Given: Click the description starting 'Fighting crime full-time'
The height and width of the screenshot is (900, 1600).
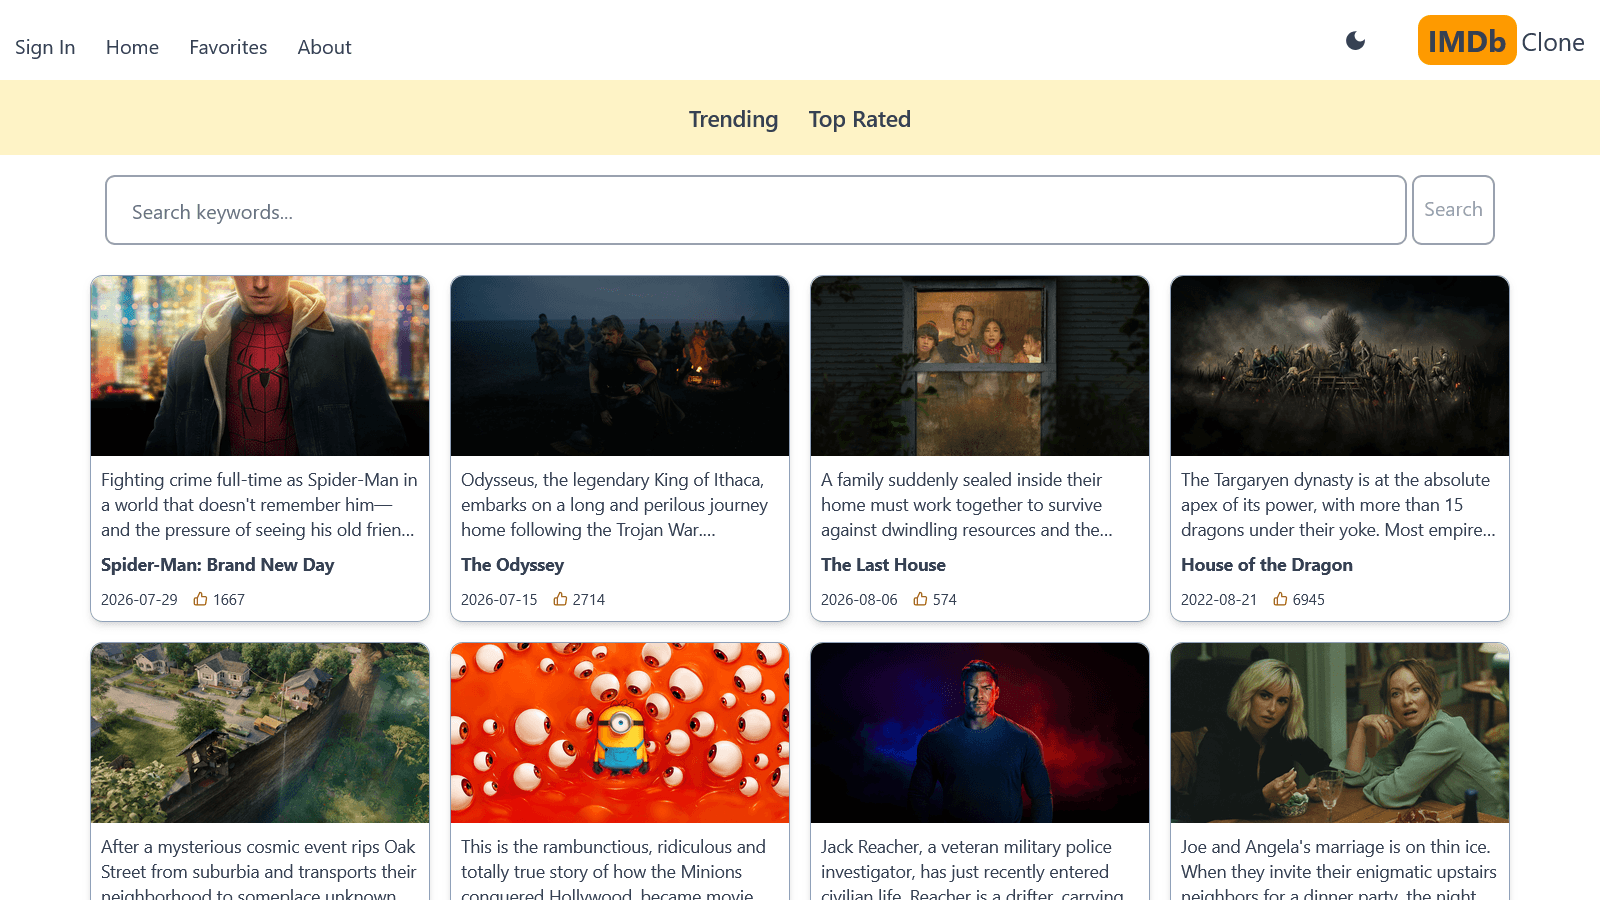Looking at the screenshot, I should 260,505.
